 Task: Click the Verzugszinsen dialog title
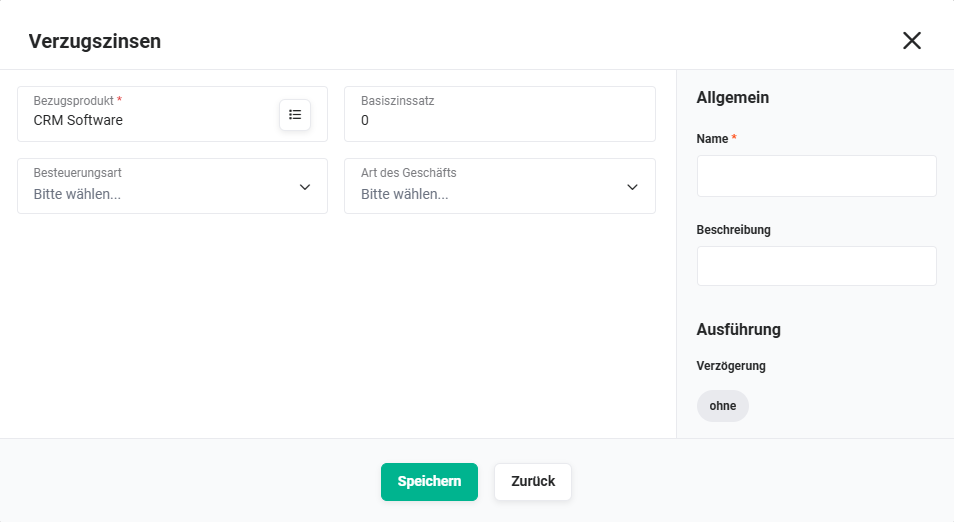point(95,41)
